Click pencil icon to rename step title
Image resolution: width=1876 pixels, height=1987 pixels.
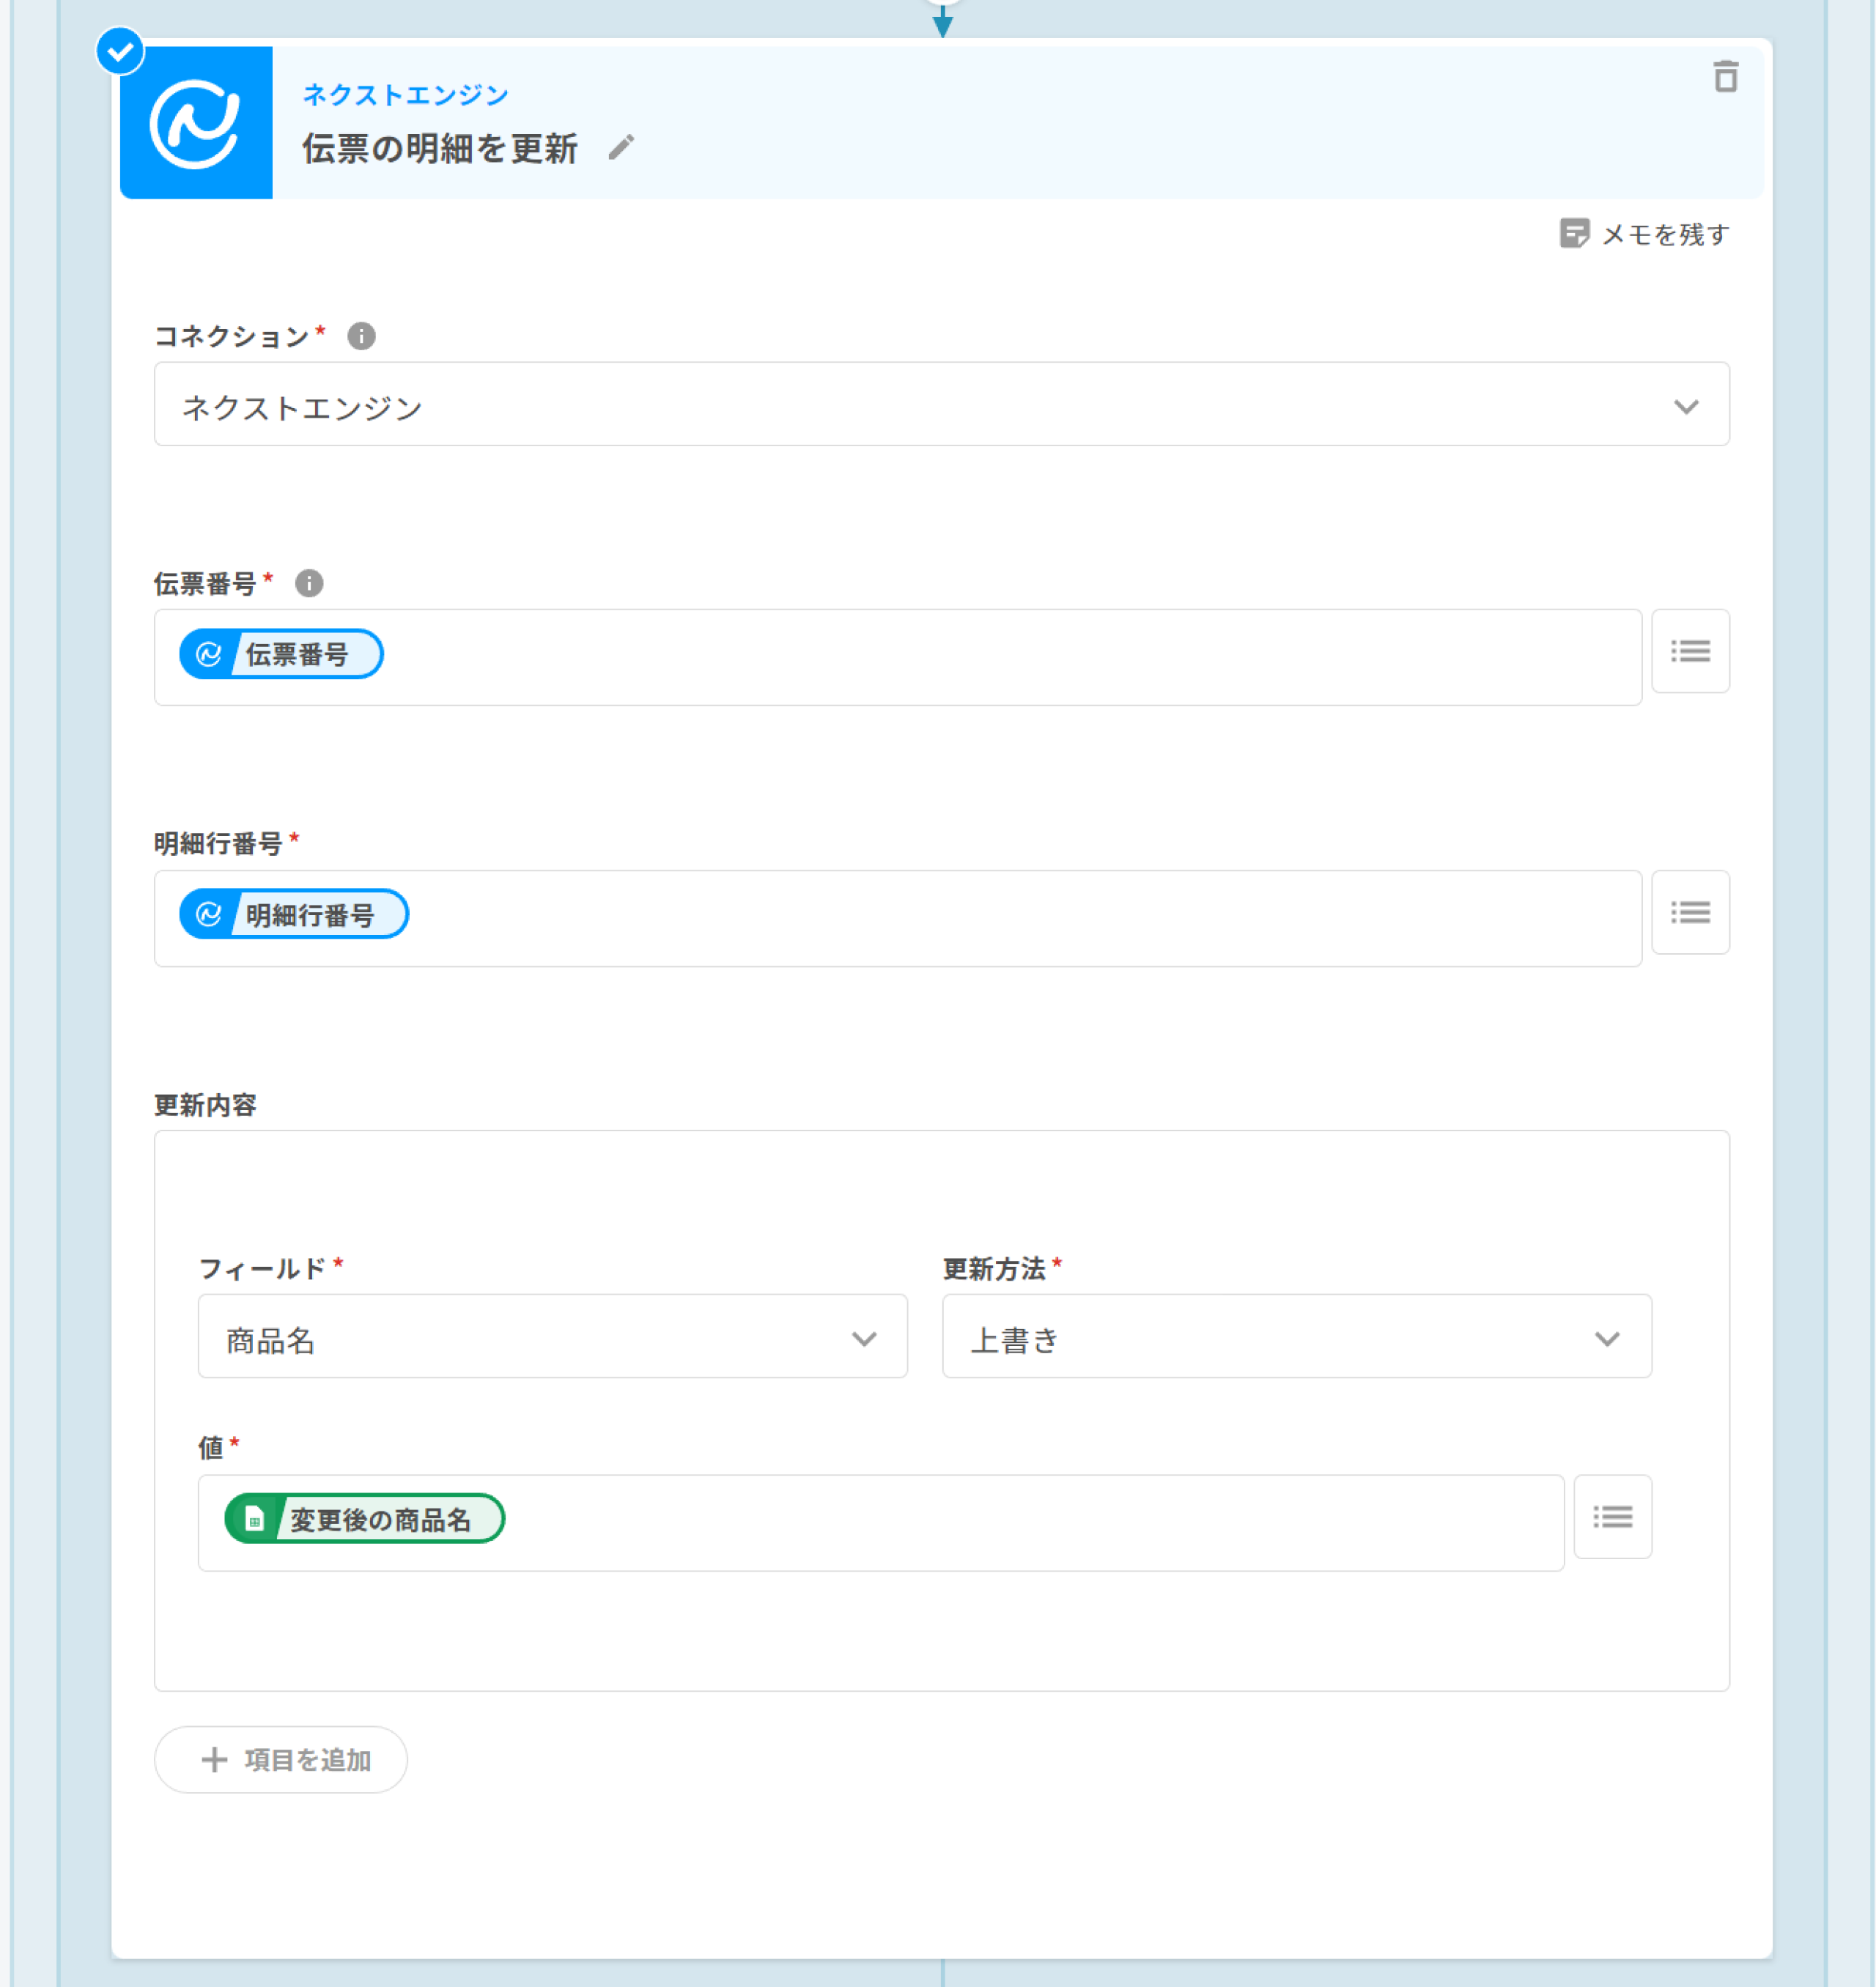[621, 148]
